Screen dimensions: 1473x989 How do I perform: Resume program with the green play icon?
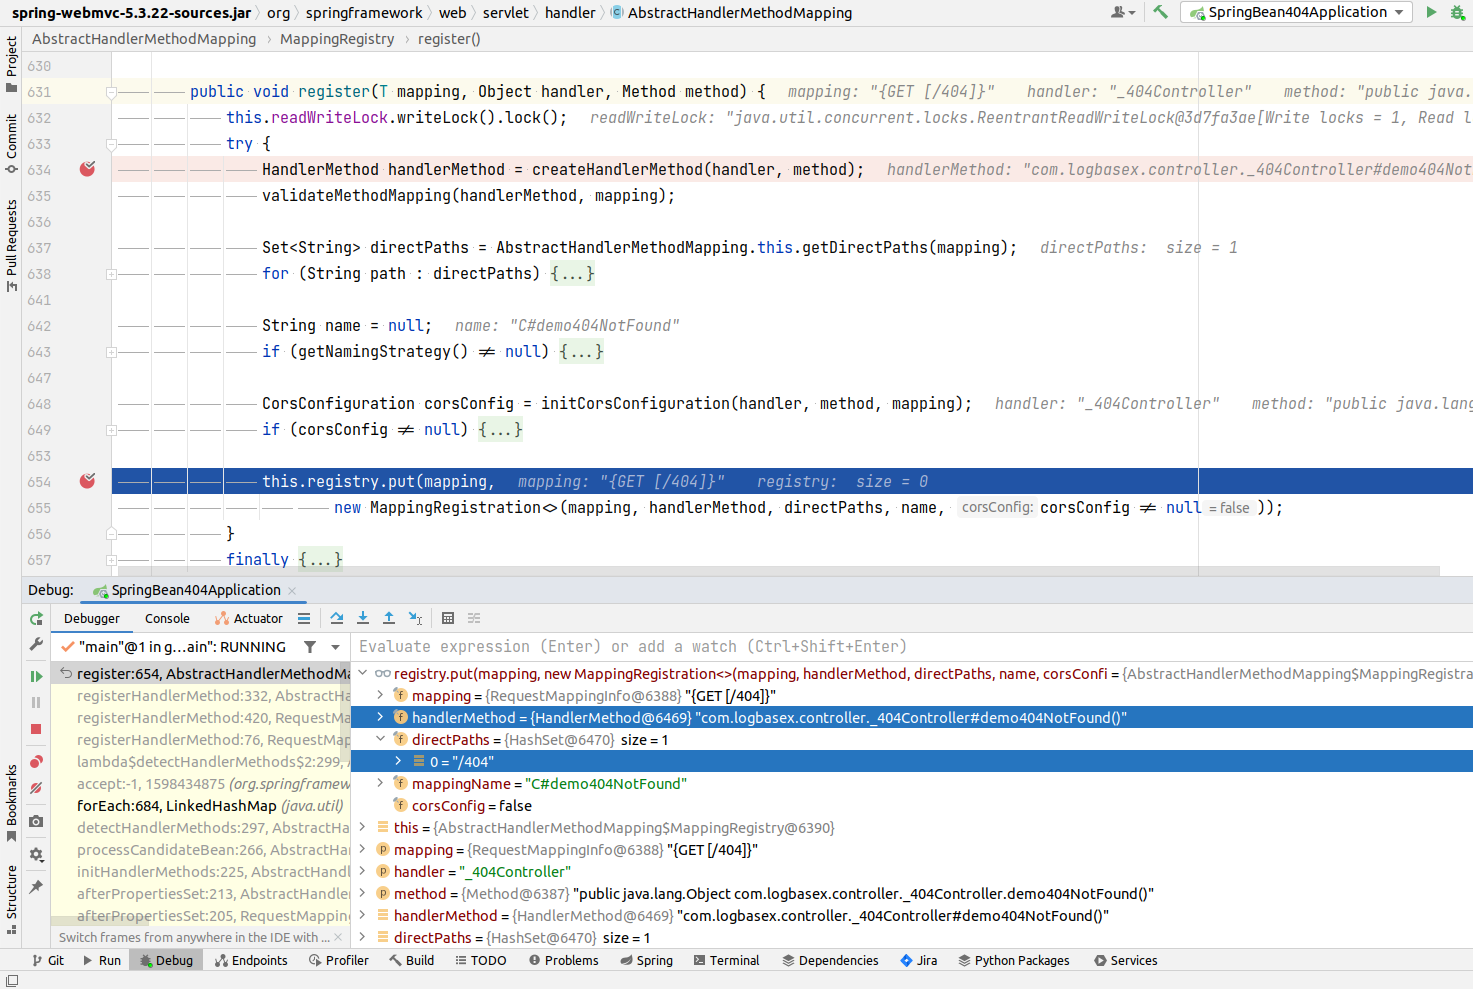[x=36, y=676]
